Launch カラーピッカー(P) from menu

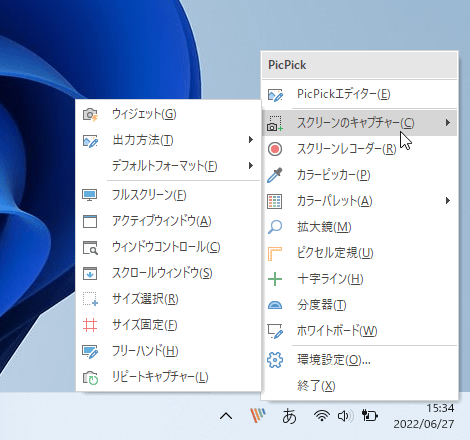360,175
